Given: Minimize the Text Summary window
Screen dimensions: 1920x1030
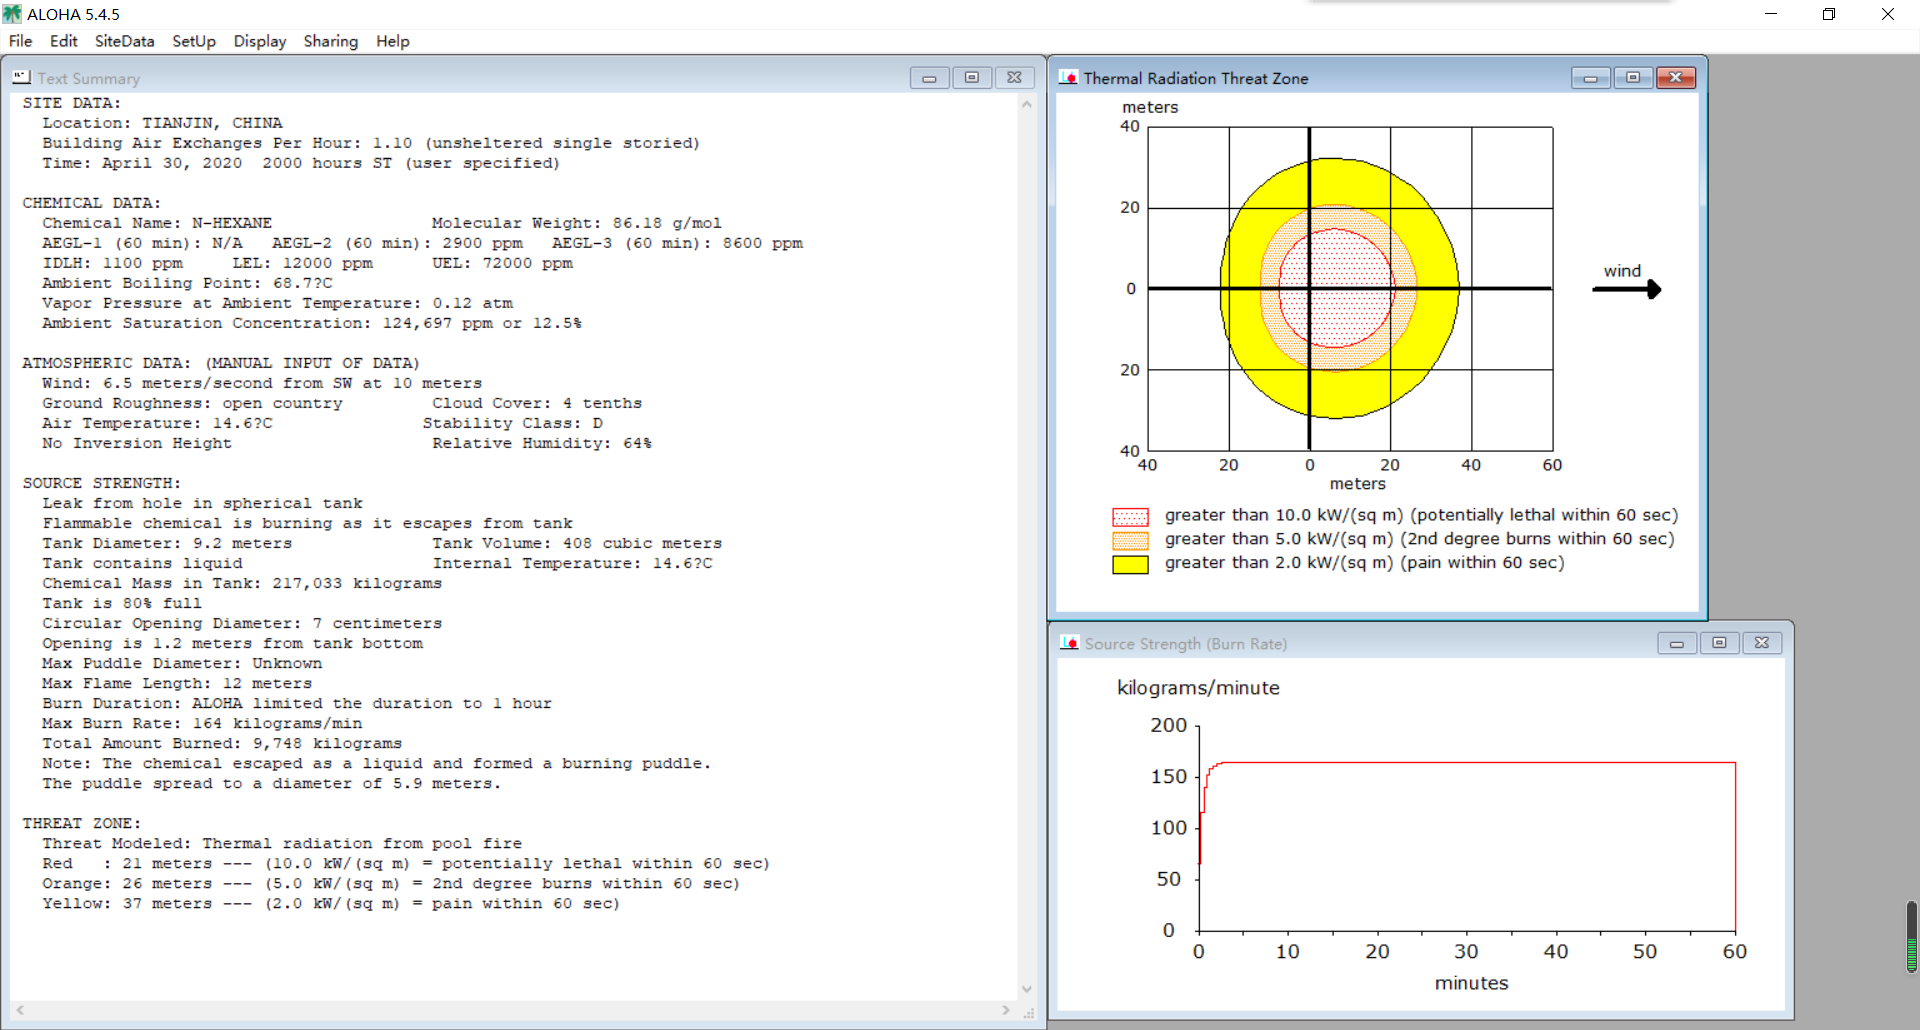Looking at the screenshot, I should (x=929, y=78).
